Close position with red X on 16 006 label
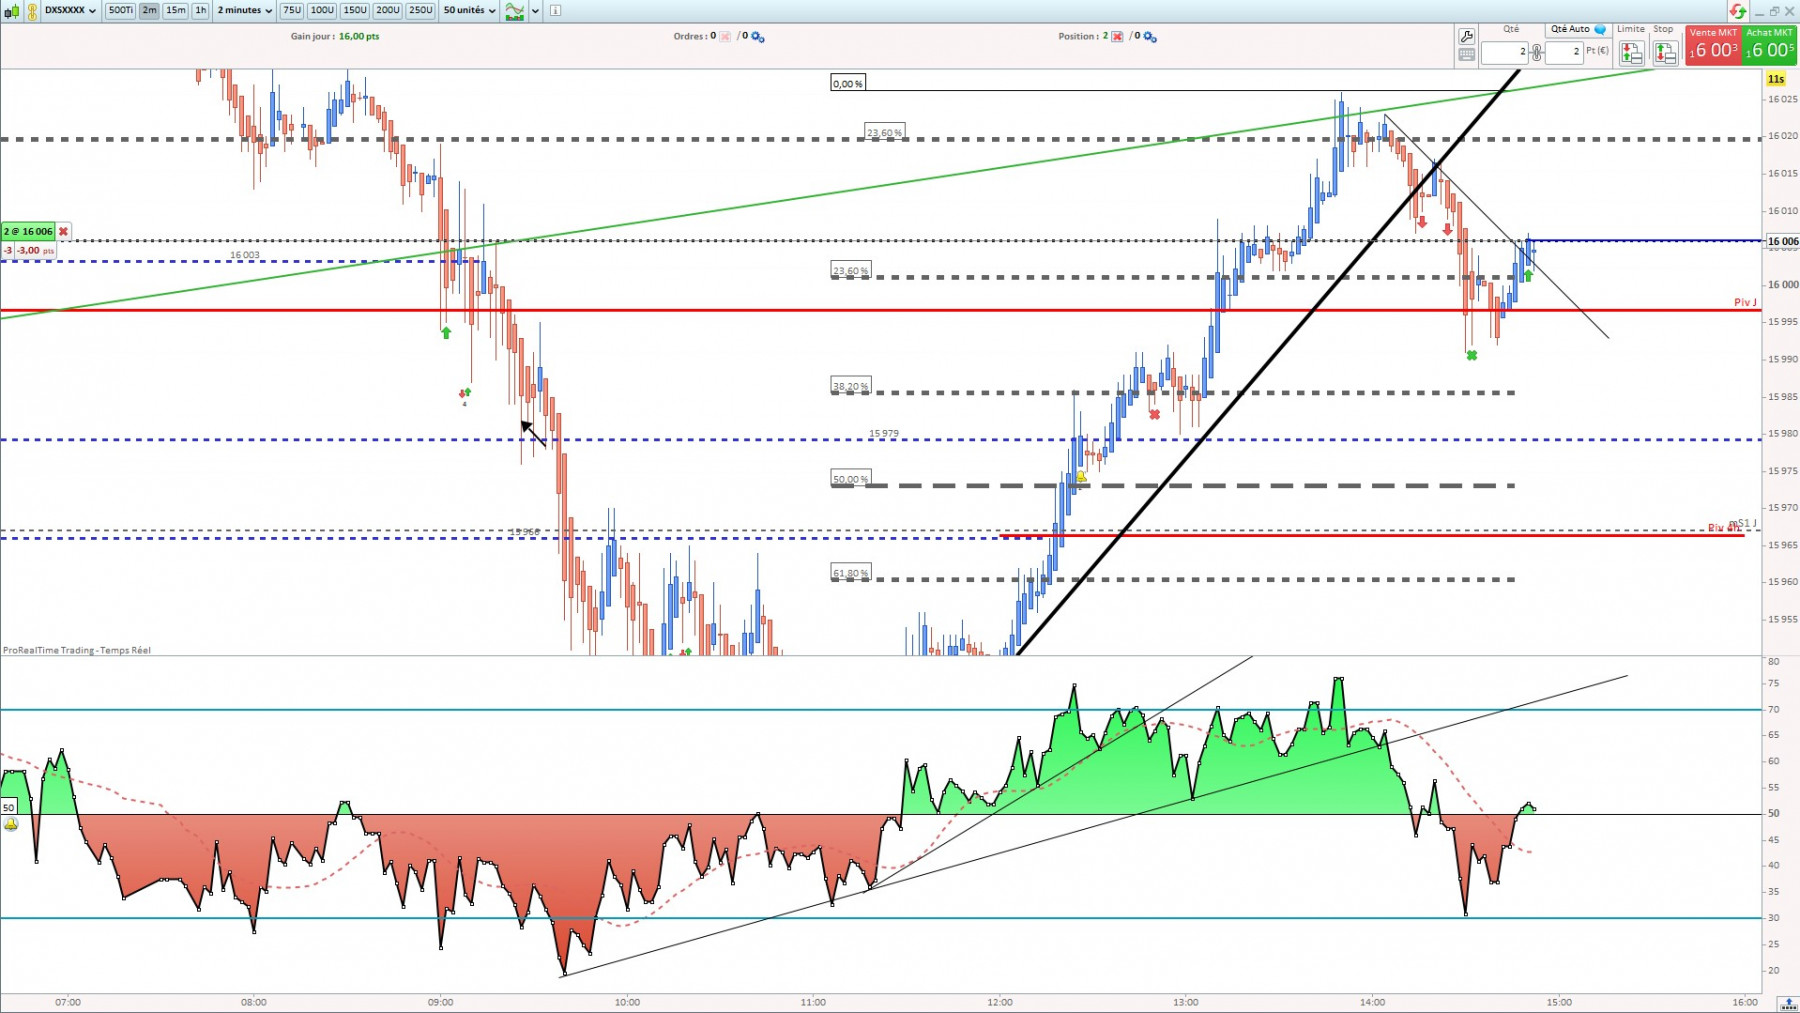Screen dimensions: 1800x1013 [x=63, y=231]
